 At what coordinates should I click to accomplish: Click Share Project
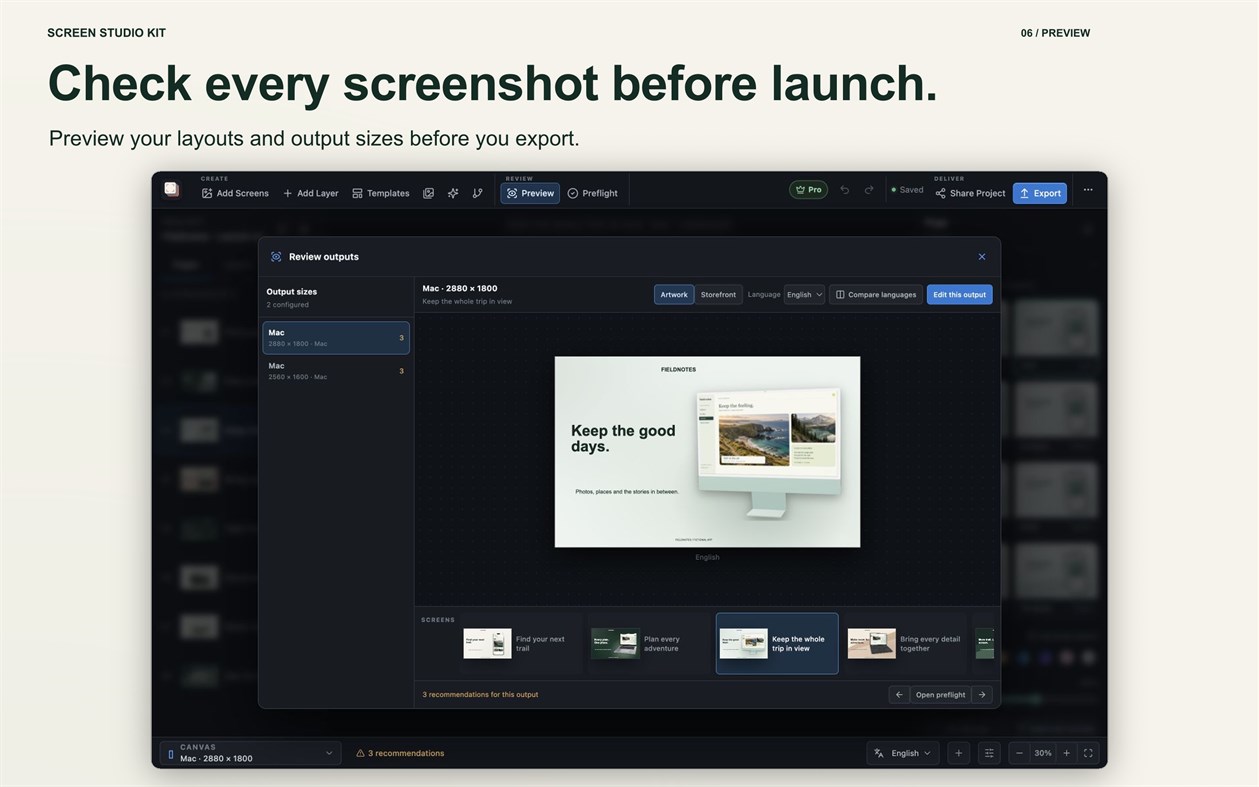tap(970, 193)
